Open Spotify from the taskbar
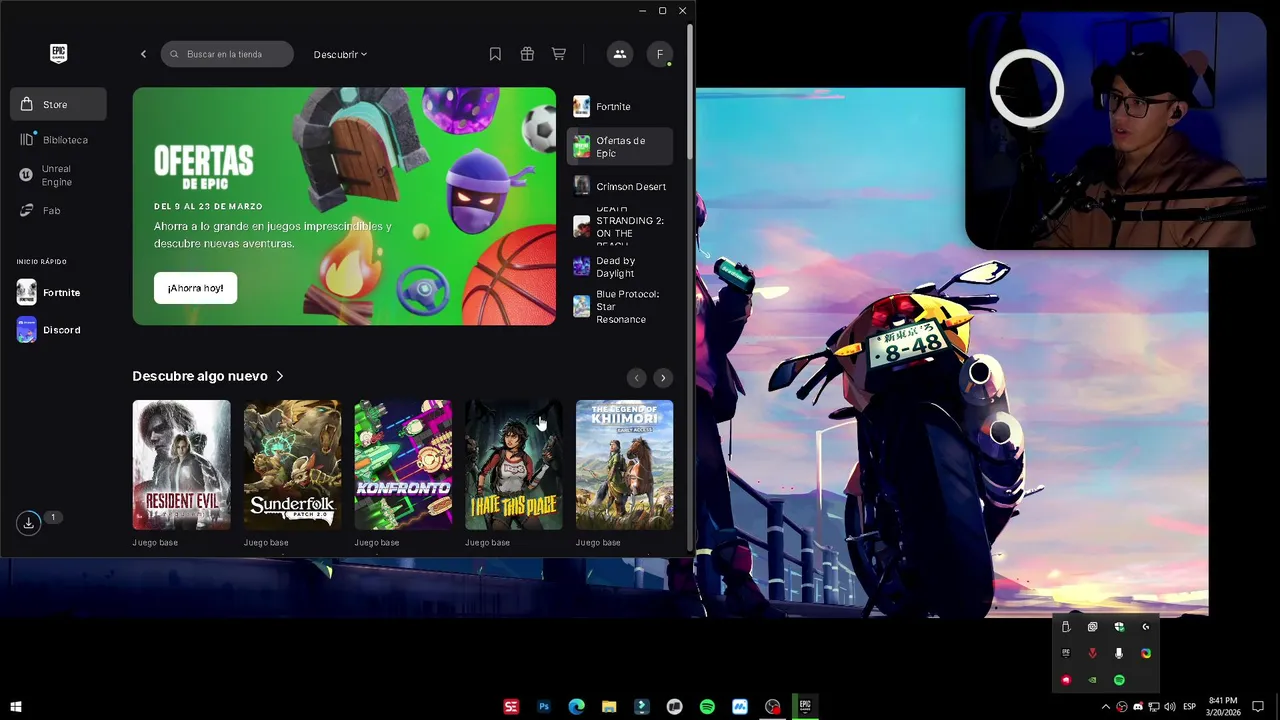The image size is (1280, 720). (x=707, y=706)
